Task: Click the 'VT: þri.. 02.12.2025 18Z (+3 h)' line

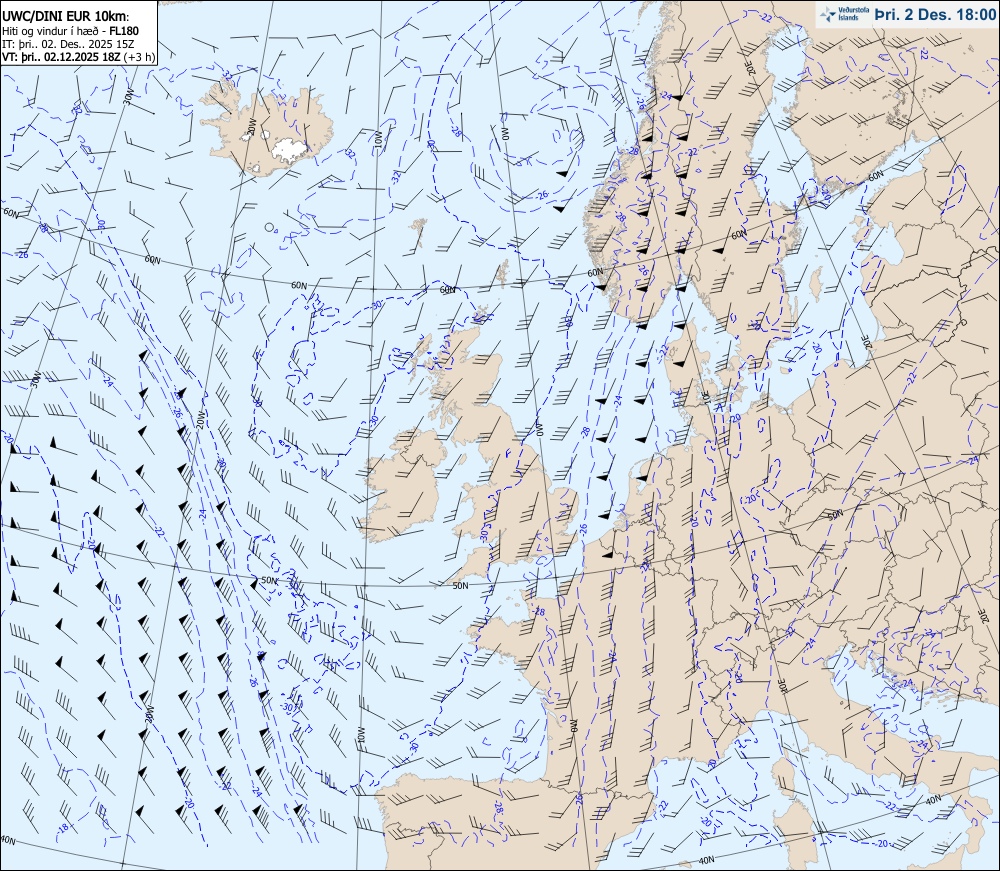Action: tap(78, 56)
